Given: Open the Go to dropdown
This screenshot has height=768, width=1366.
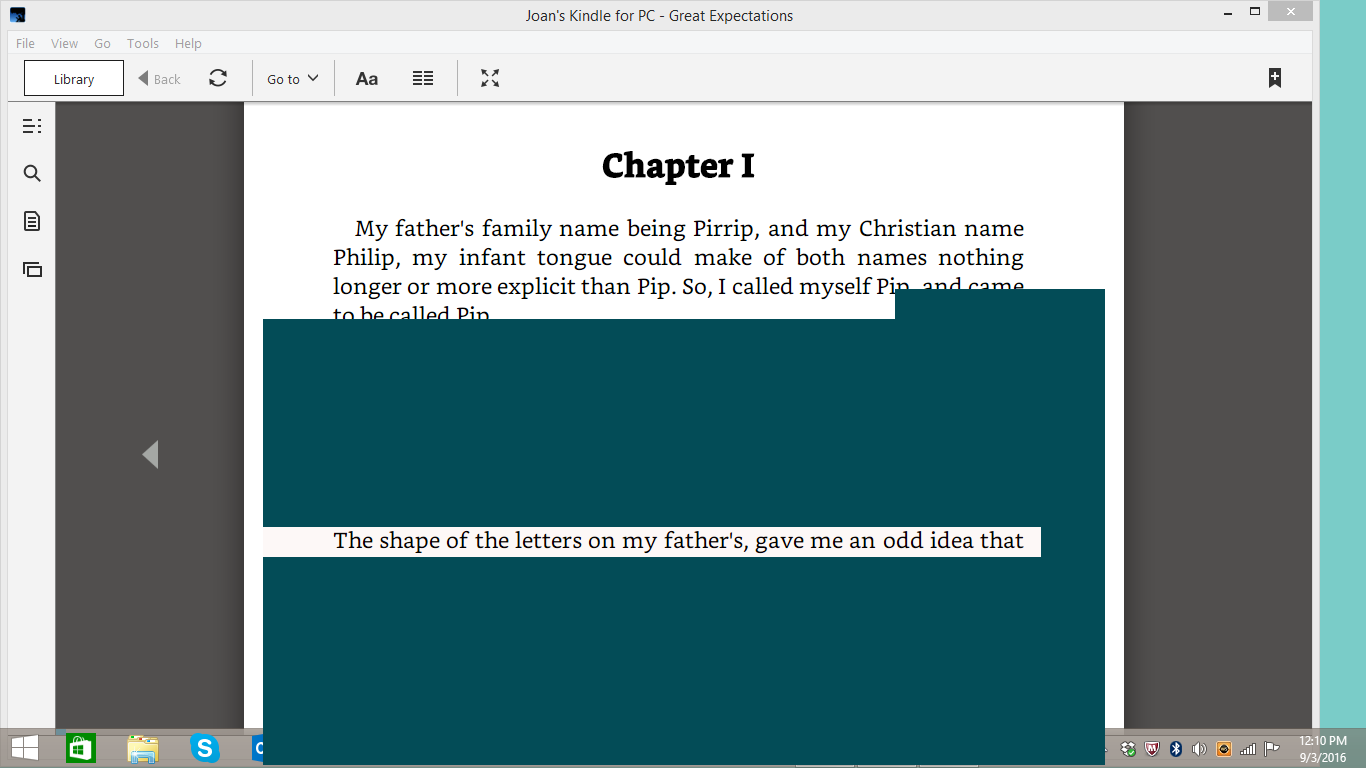Looking at the screenshot, I should pyautogui.click(x=291, y=78).
